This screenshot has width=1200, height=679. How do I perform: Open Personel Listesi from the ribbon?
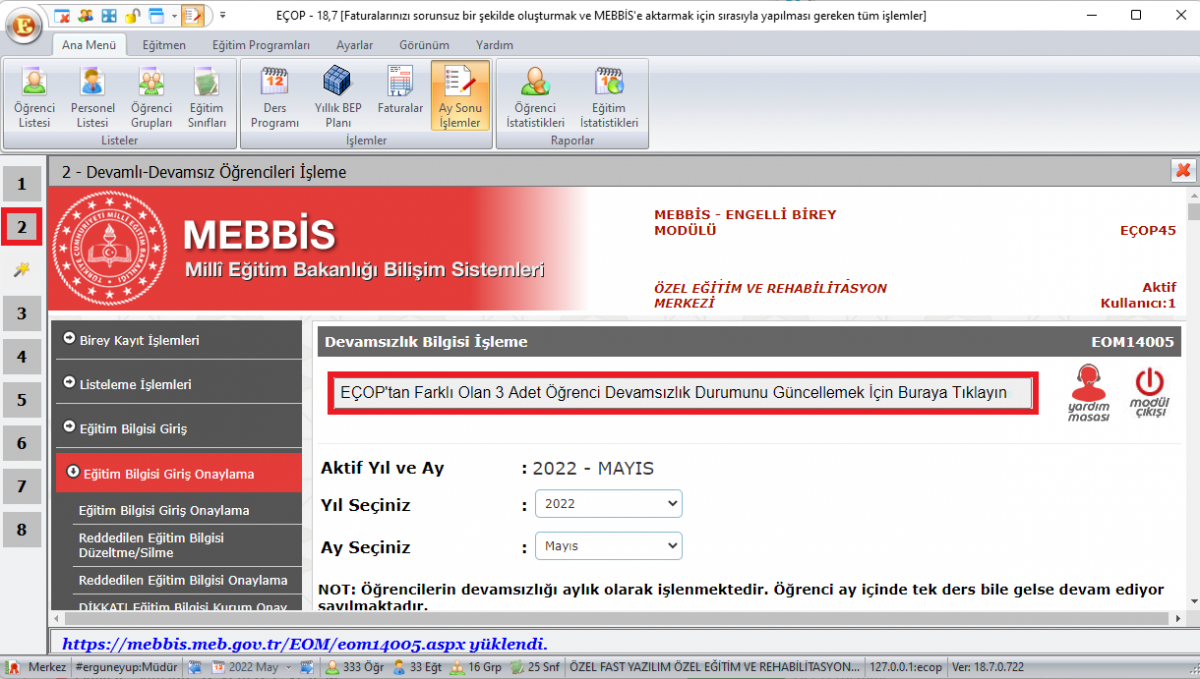coord(93,97)
